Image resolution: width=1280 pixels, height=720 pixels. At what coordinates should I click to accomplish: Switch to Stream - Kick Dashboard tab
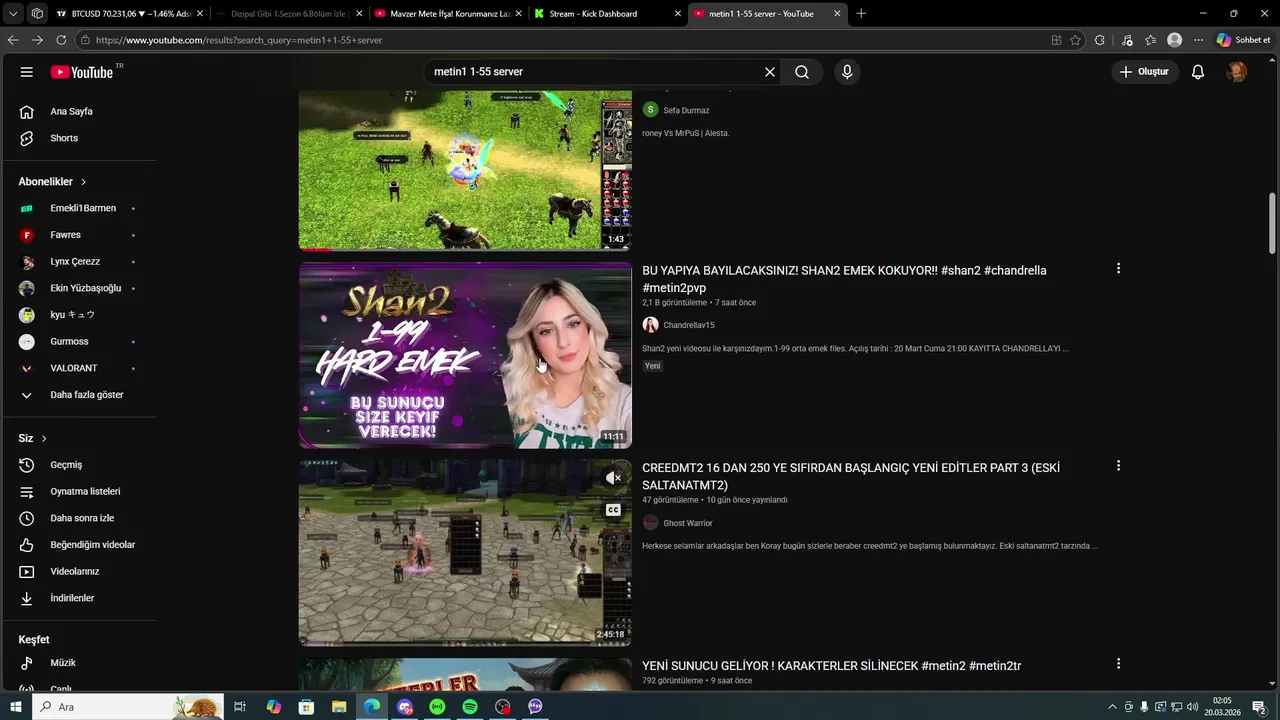click(x=607, y=14)
